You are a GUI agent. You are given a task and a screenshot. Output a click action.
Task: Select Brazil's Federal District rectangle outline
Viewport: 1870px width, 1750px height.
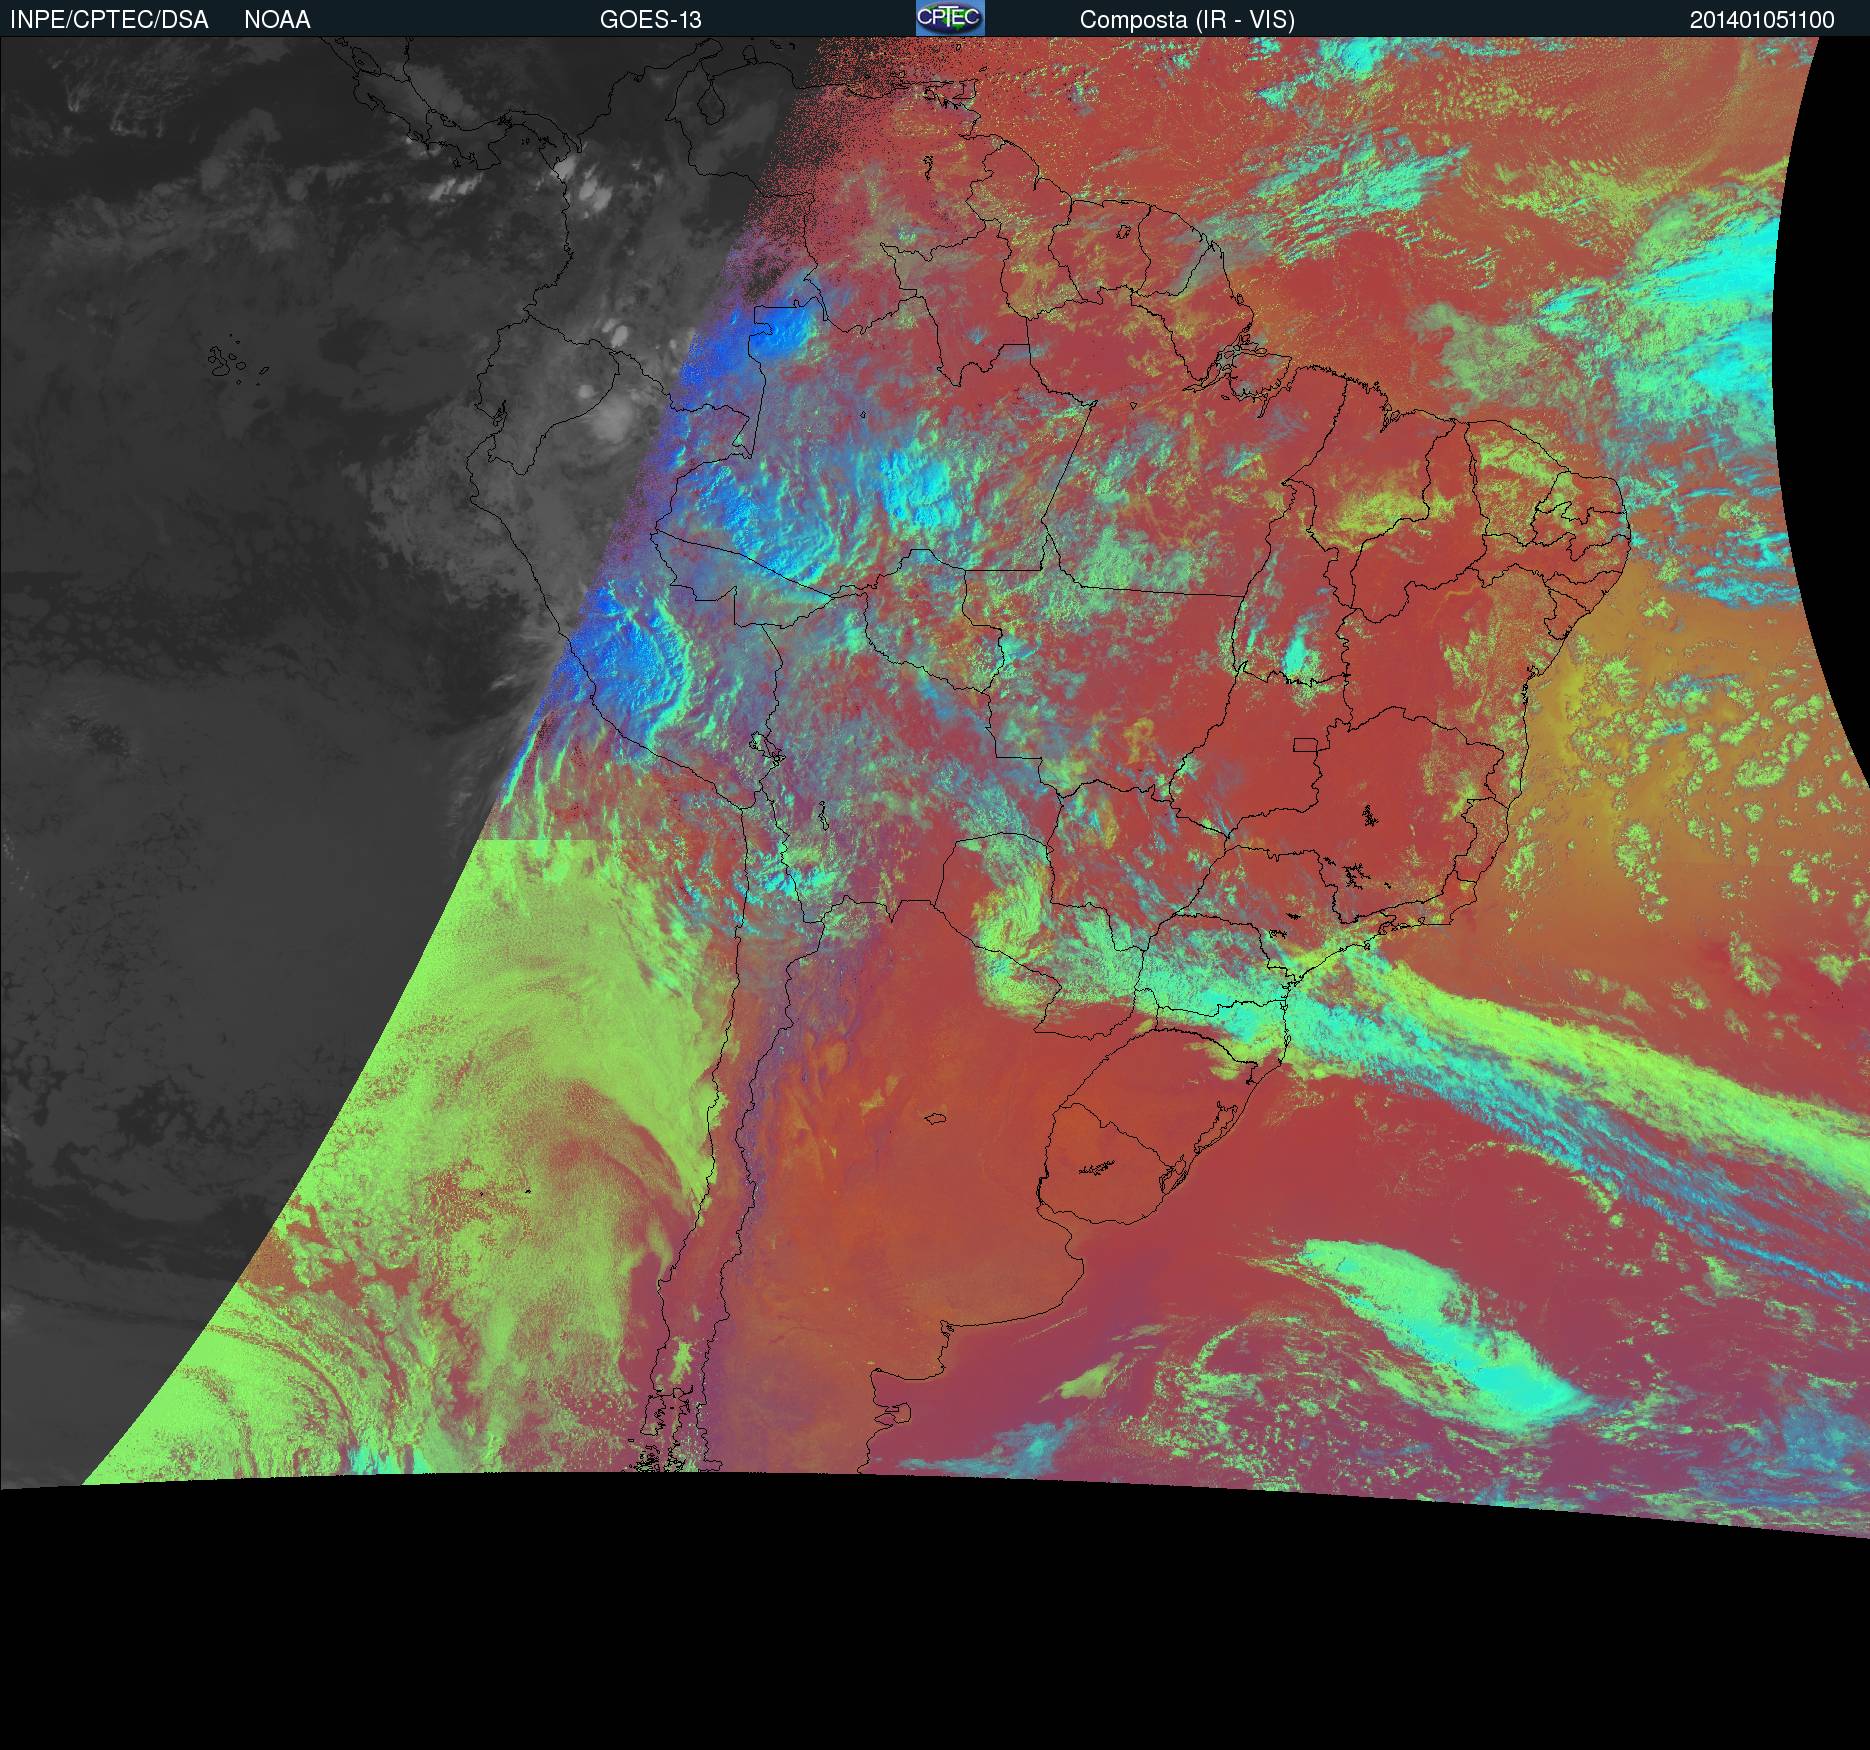pos(1306,744)
